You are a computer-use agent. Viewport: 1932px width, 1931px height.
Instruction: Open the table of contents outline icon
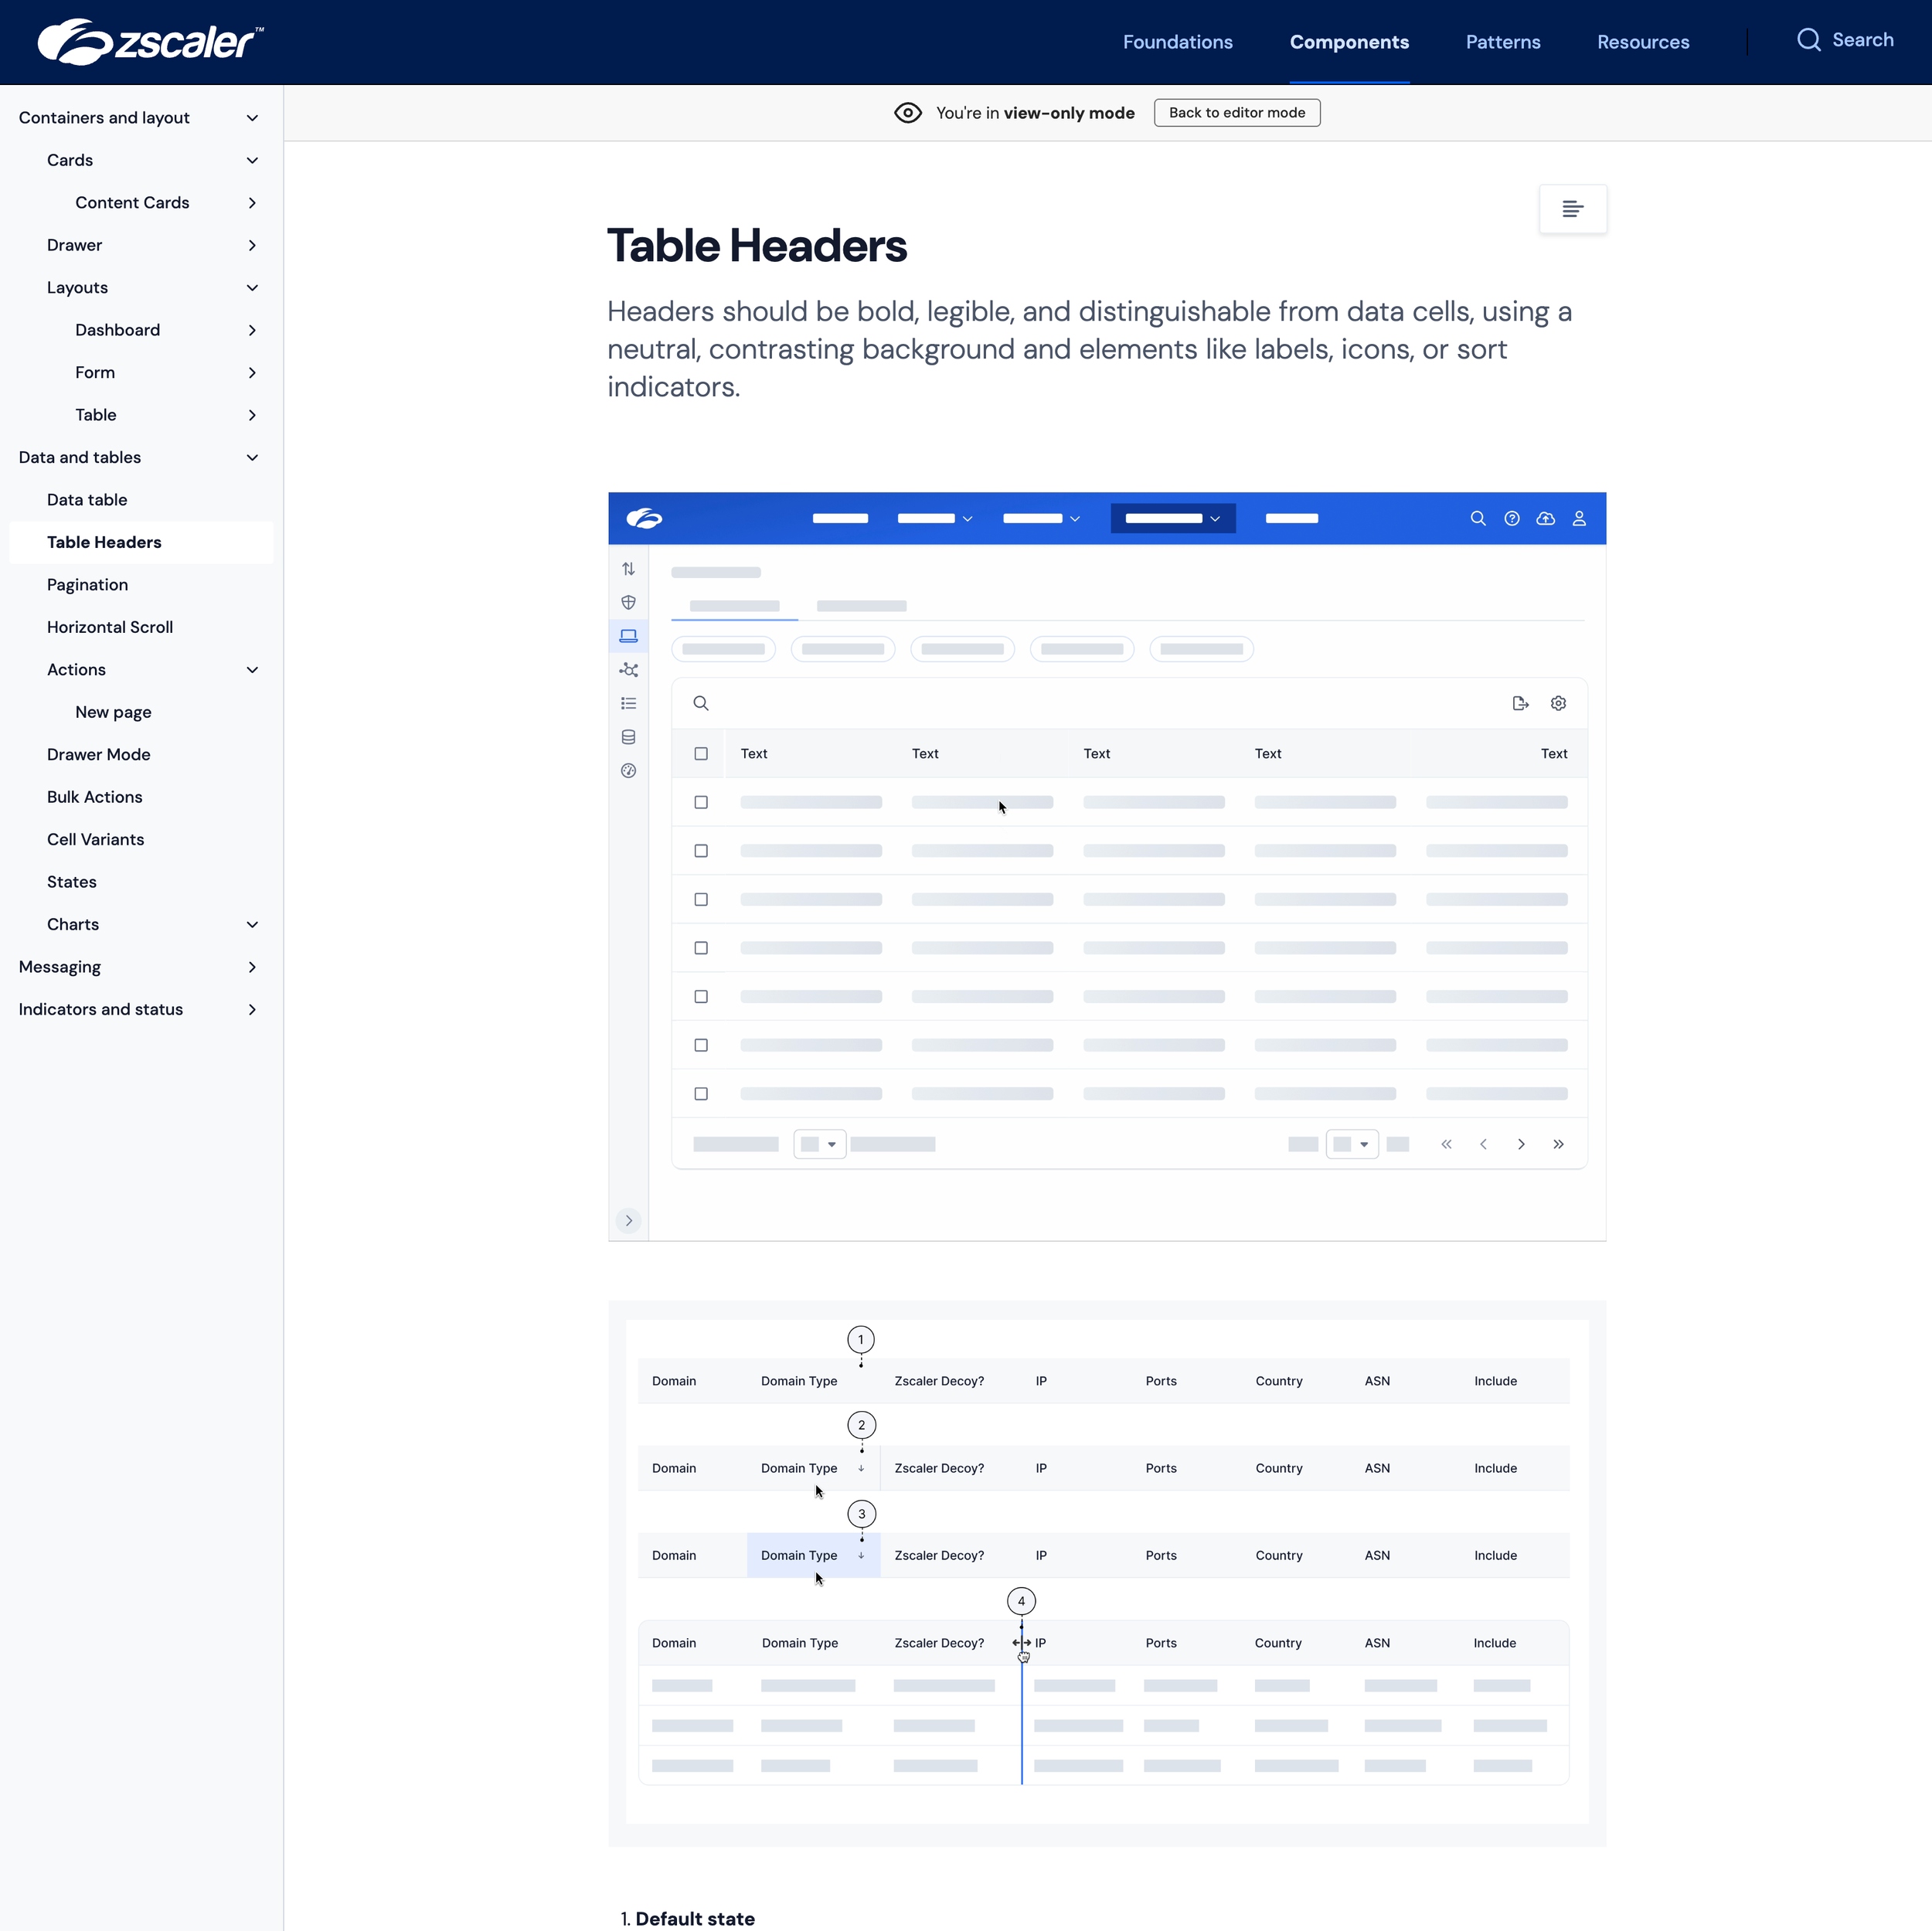point(1572,209)
